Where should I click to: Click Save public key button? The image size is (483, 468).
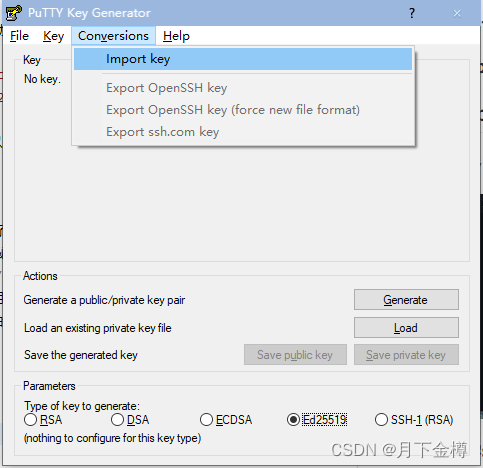295,355
